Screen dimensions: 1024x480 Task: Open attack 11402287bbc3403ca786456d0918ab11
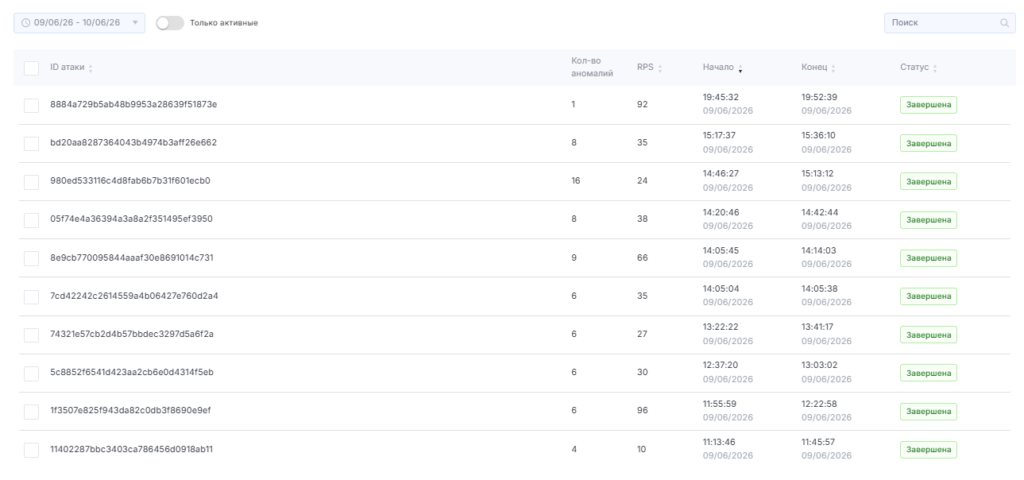click(131, 449)
